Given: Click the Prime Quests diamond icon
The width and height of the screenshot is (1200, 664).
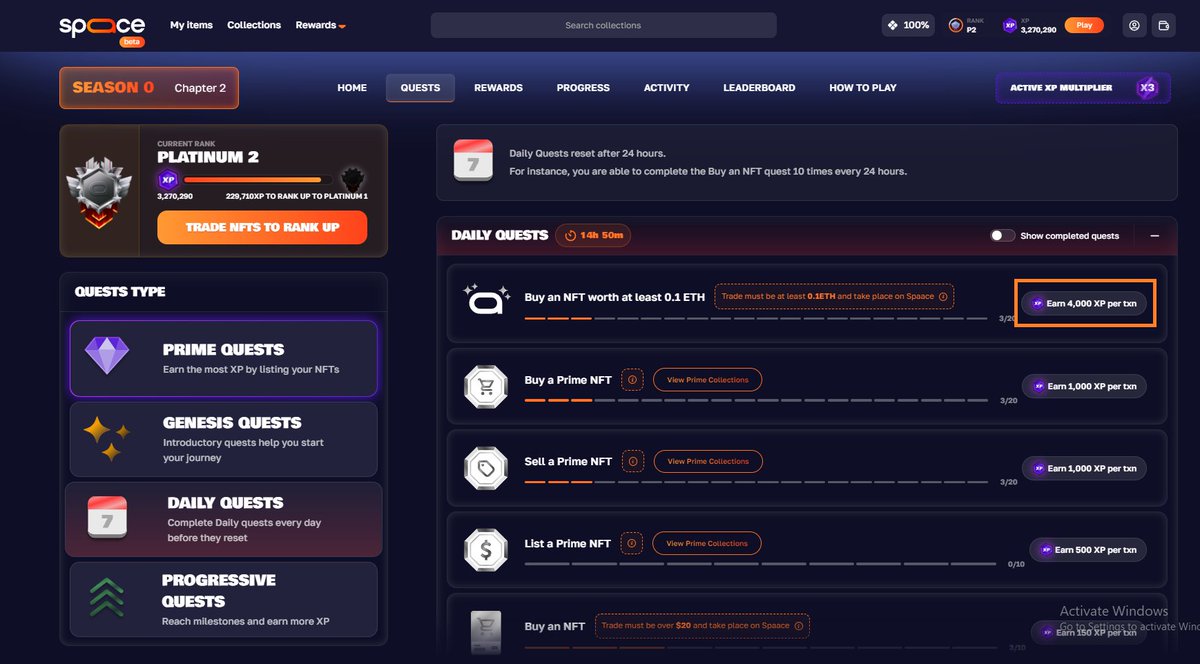Looking at the screenshot, I should (107, 356).
